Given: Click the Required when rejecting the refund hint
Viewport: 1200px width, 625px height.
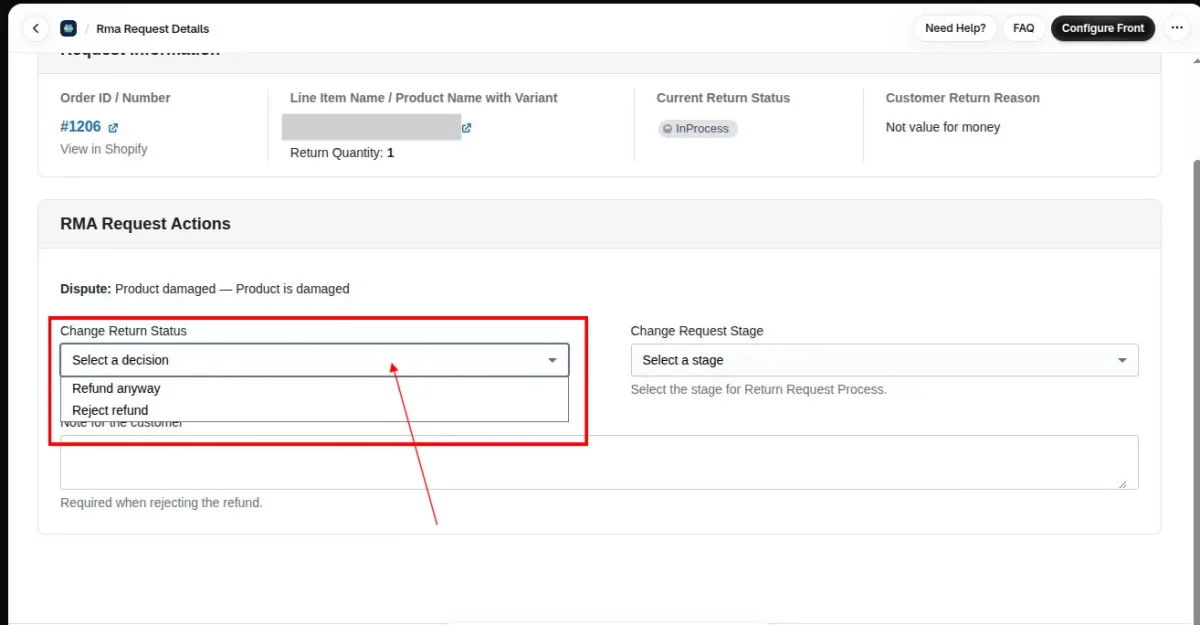Looking at the screenshot, I should point(161,503).
